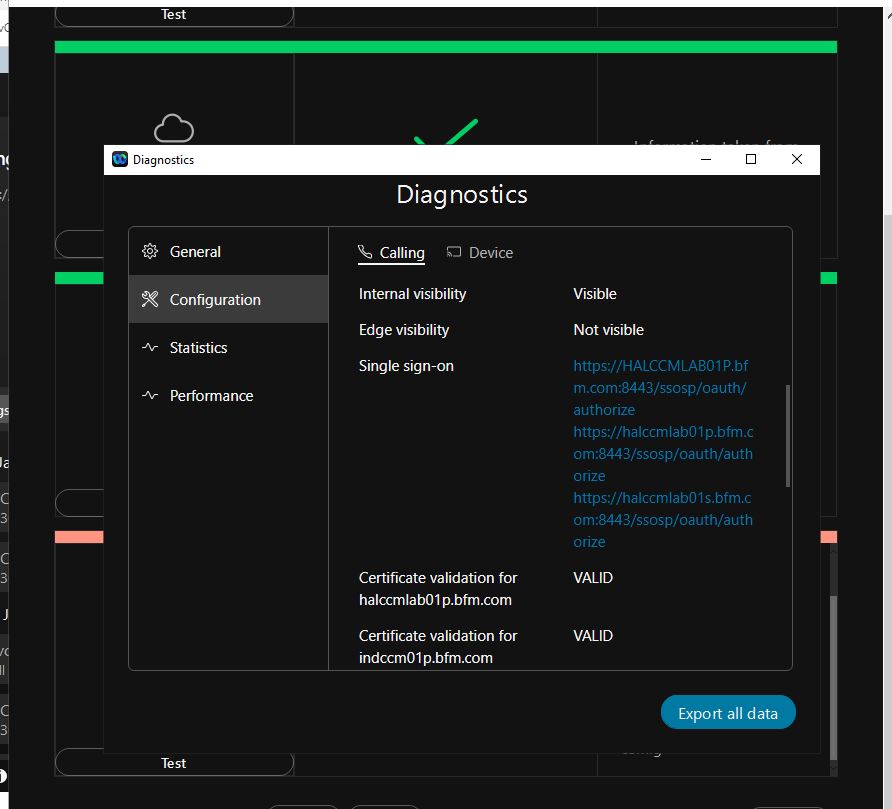Click the wrench icon next to Configuration
This screenshot has width=892, height=809.
pyautogui.click(x=150, y=299)
